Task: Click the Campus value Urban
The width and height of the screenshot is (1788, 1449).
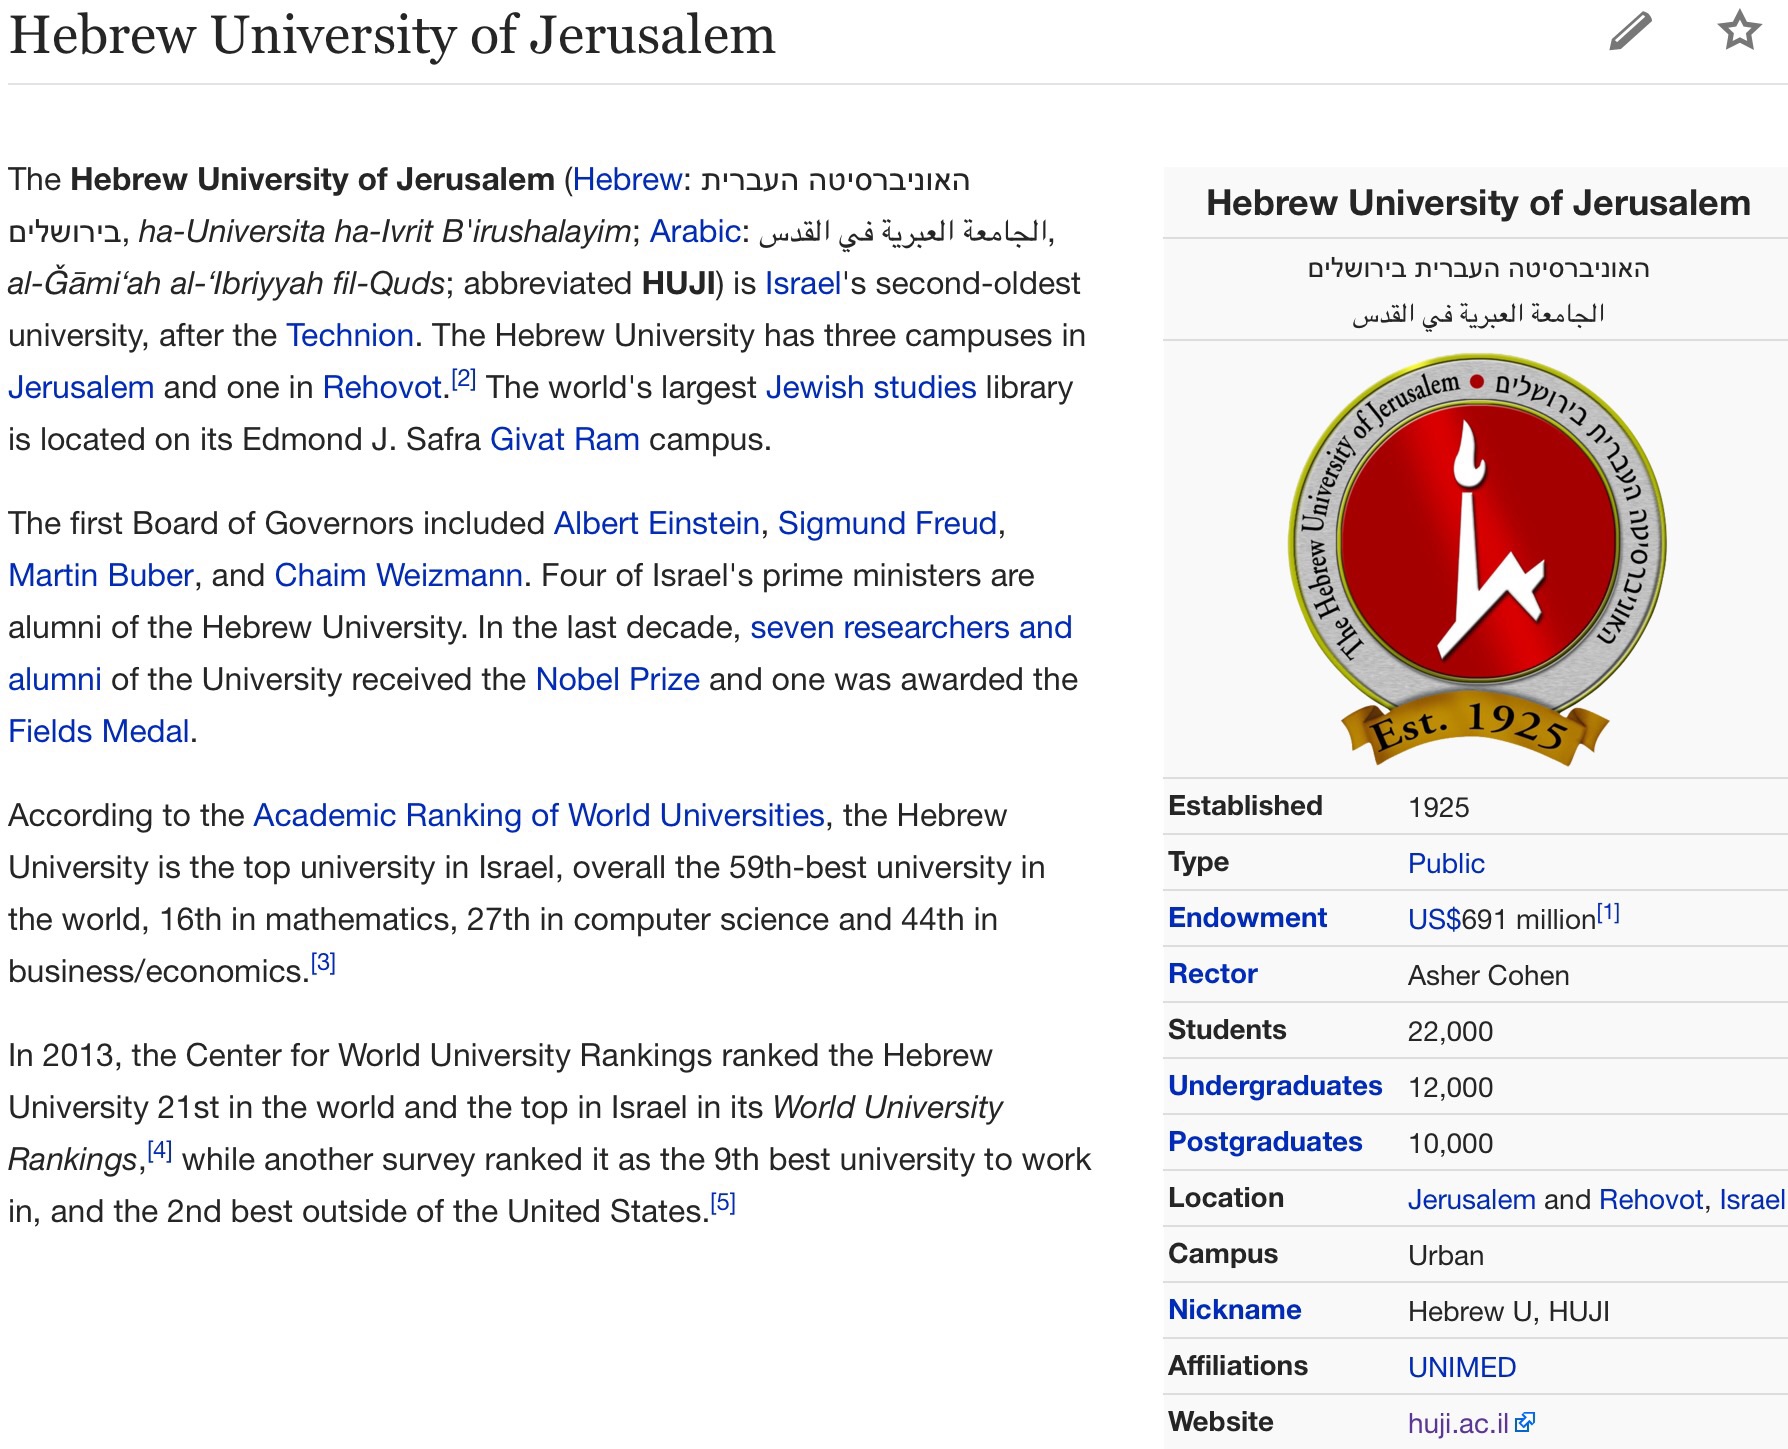Action: (x=1446, y=1255)
